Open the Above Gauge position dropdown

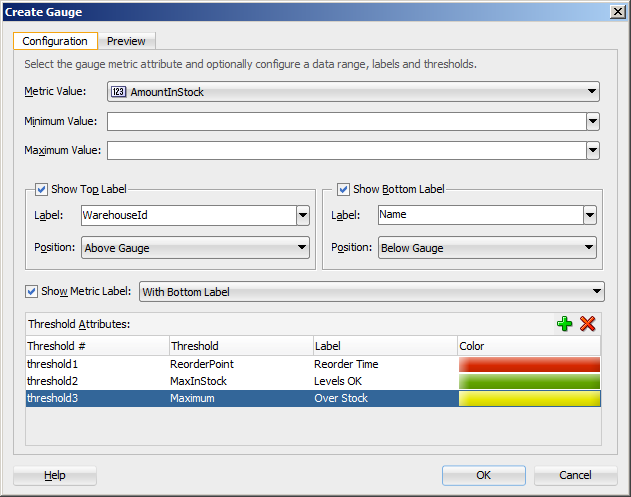pos(195,247)
